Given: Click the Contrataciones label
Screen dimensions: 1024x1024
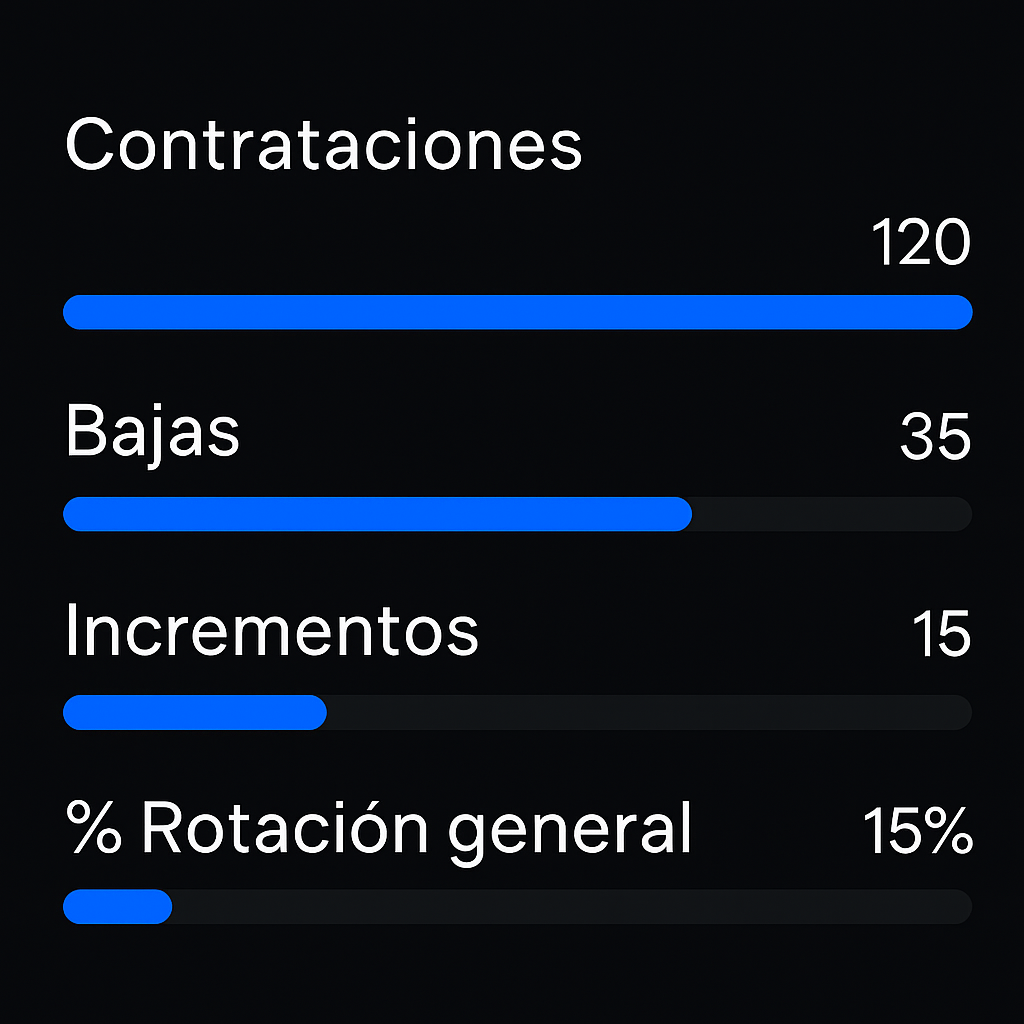Looking at the screenshot, I should 323,145.
